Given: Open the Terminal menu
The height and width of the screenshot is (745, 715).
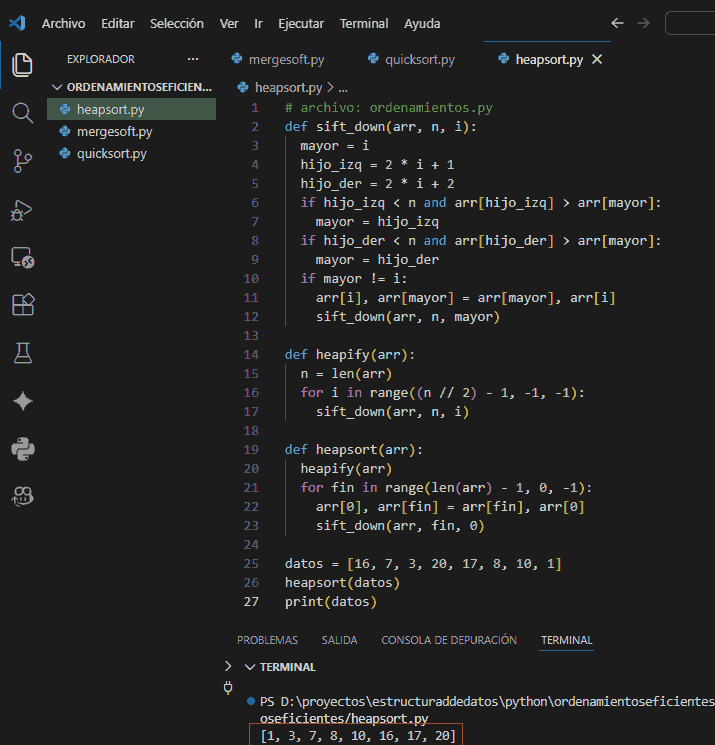Looking at the screenshot, I should tap(364, 23).
